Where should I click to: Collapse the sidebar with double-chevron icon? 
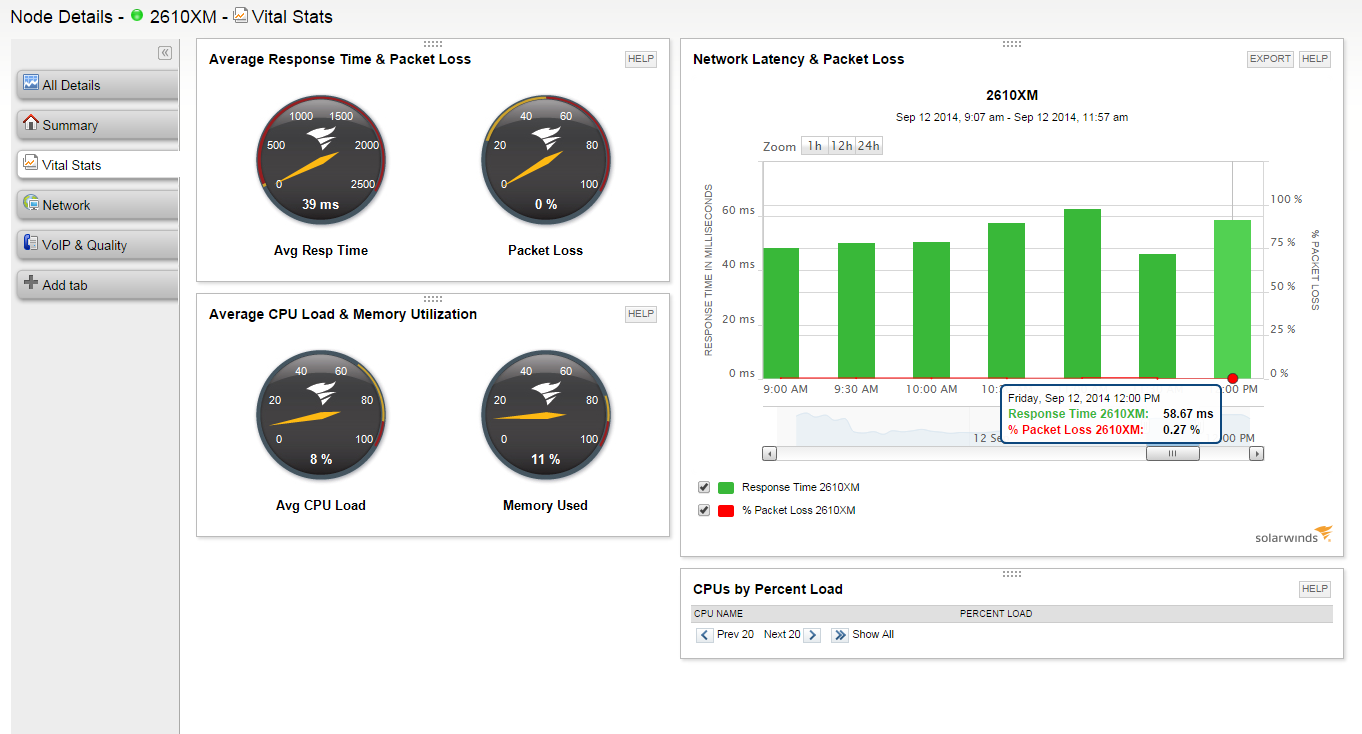(165, 53)
